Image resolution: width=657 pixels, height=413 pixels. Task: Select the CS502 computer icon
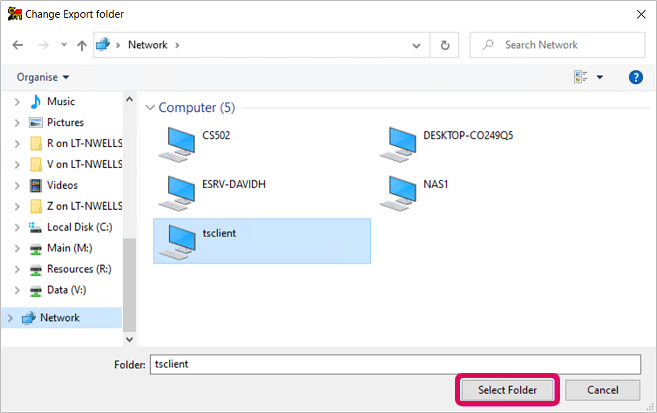coord(176,145)
